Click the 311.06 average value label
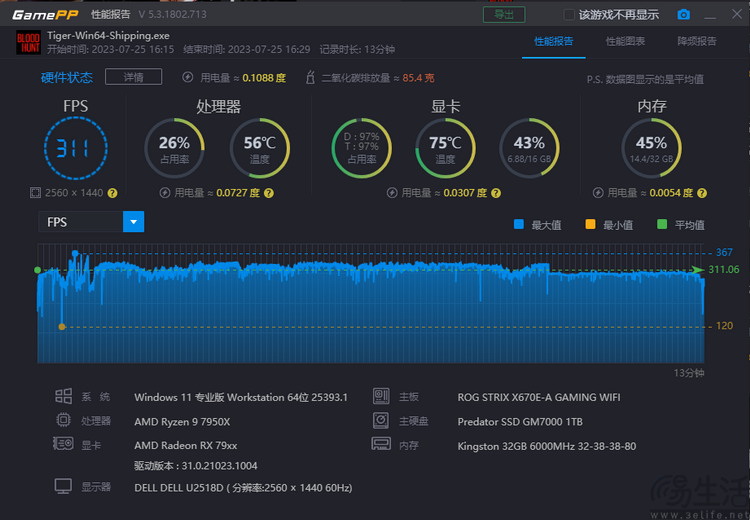The width and height of the screenshot is (750, 520). click(x=723, y=269)
